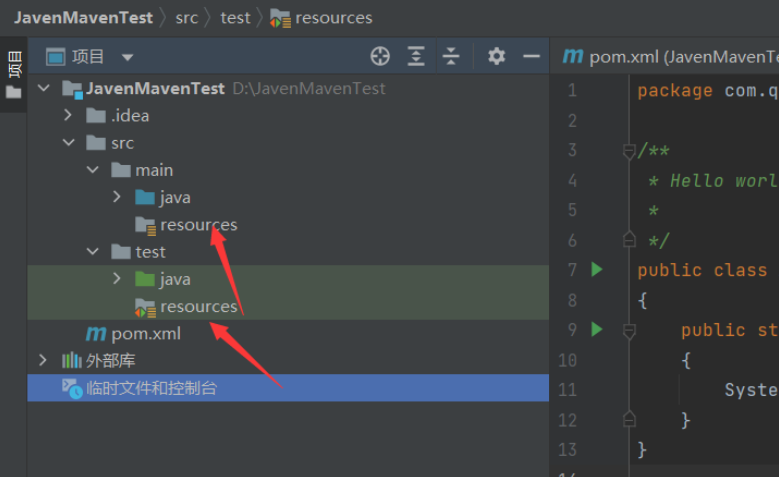Click the Expand All toolbar icon
This screenshot has height=477, width=779.
(416, 57)
